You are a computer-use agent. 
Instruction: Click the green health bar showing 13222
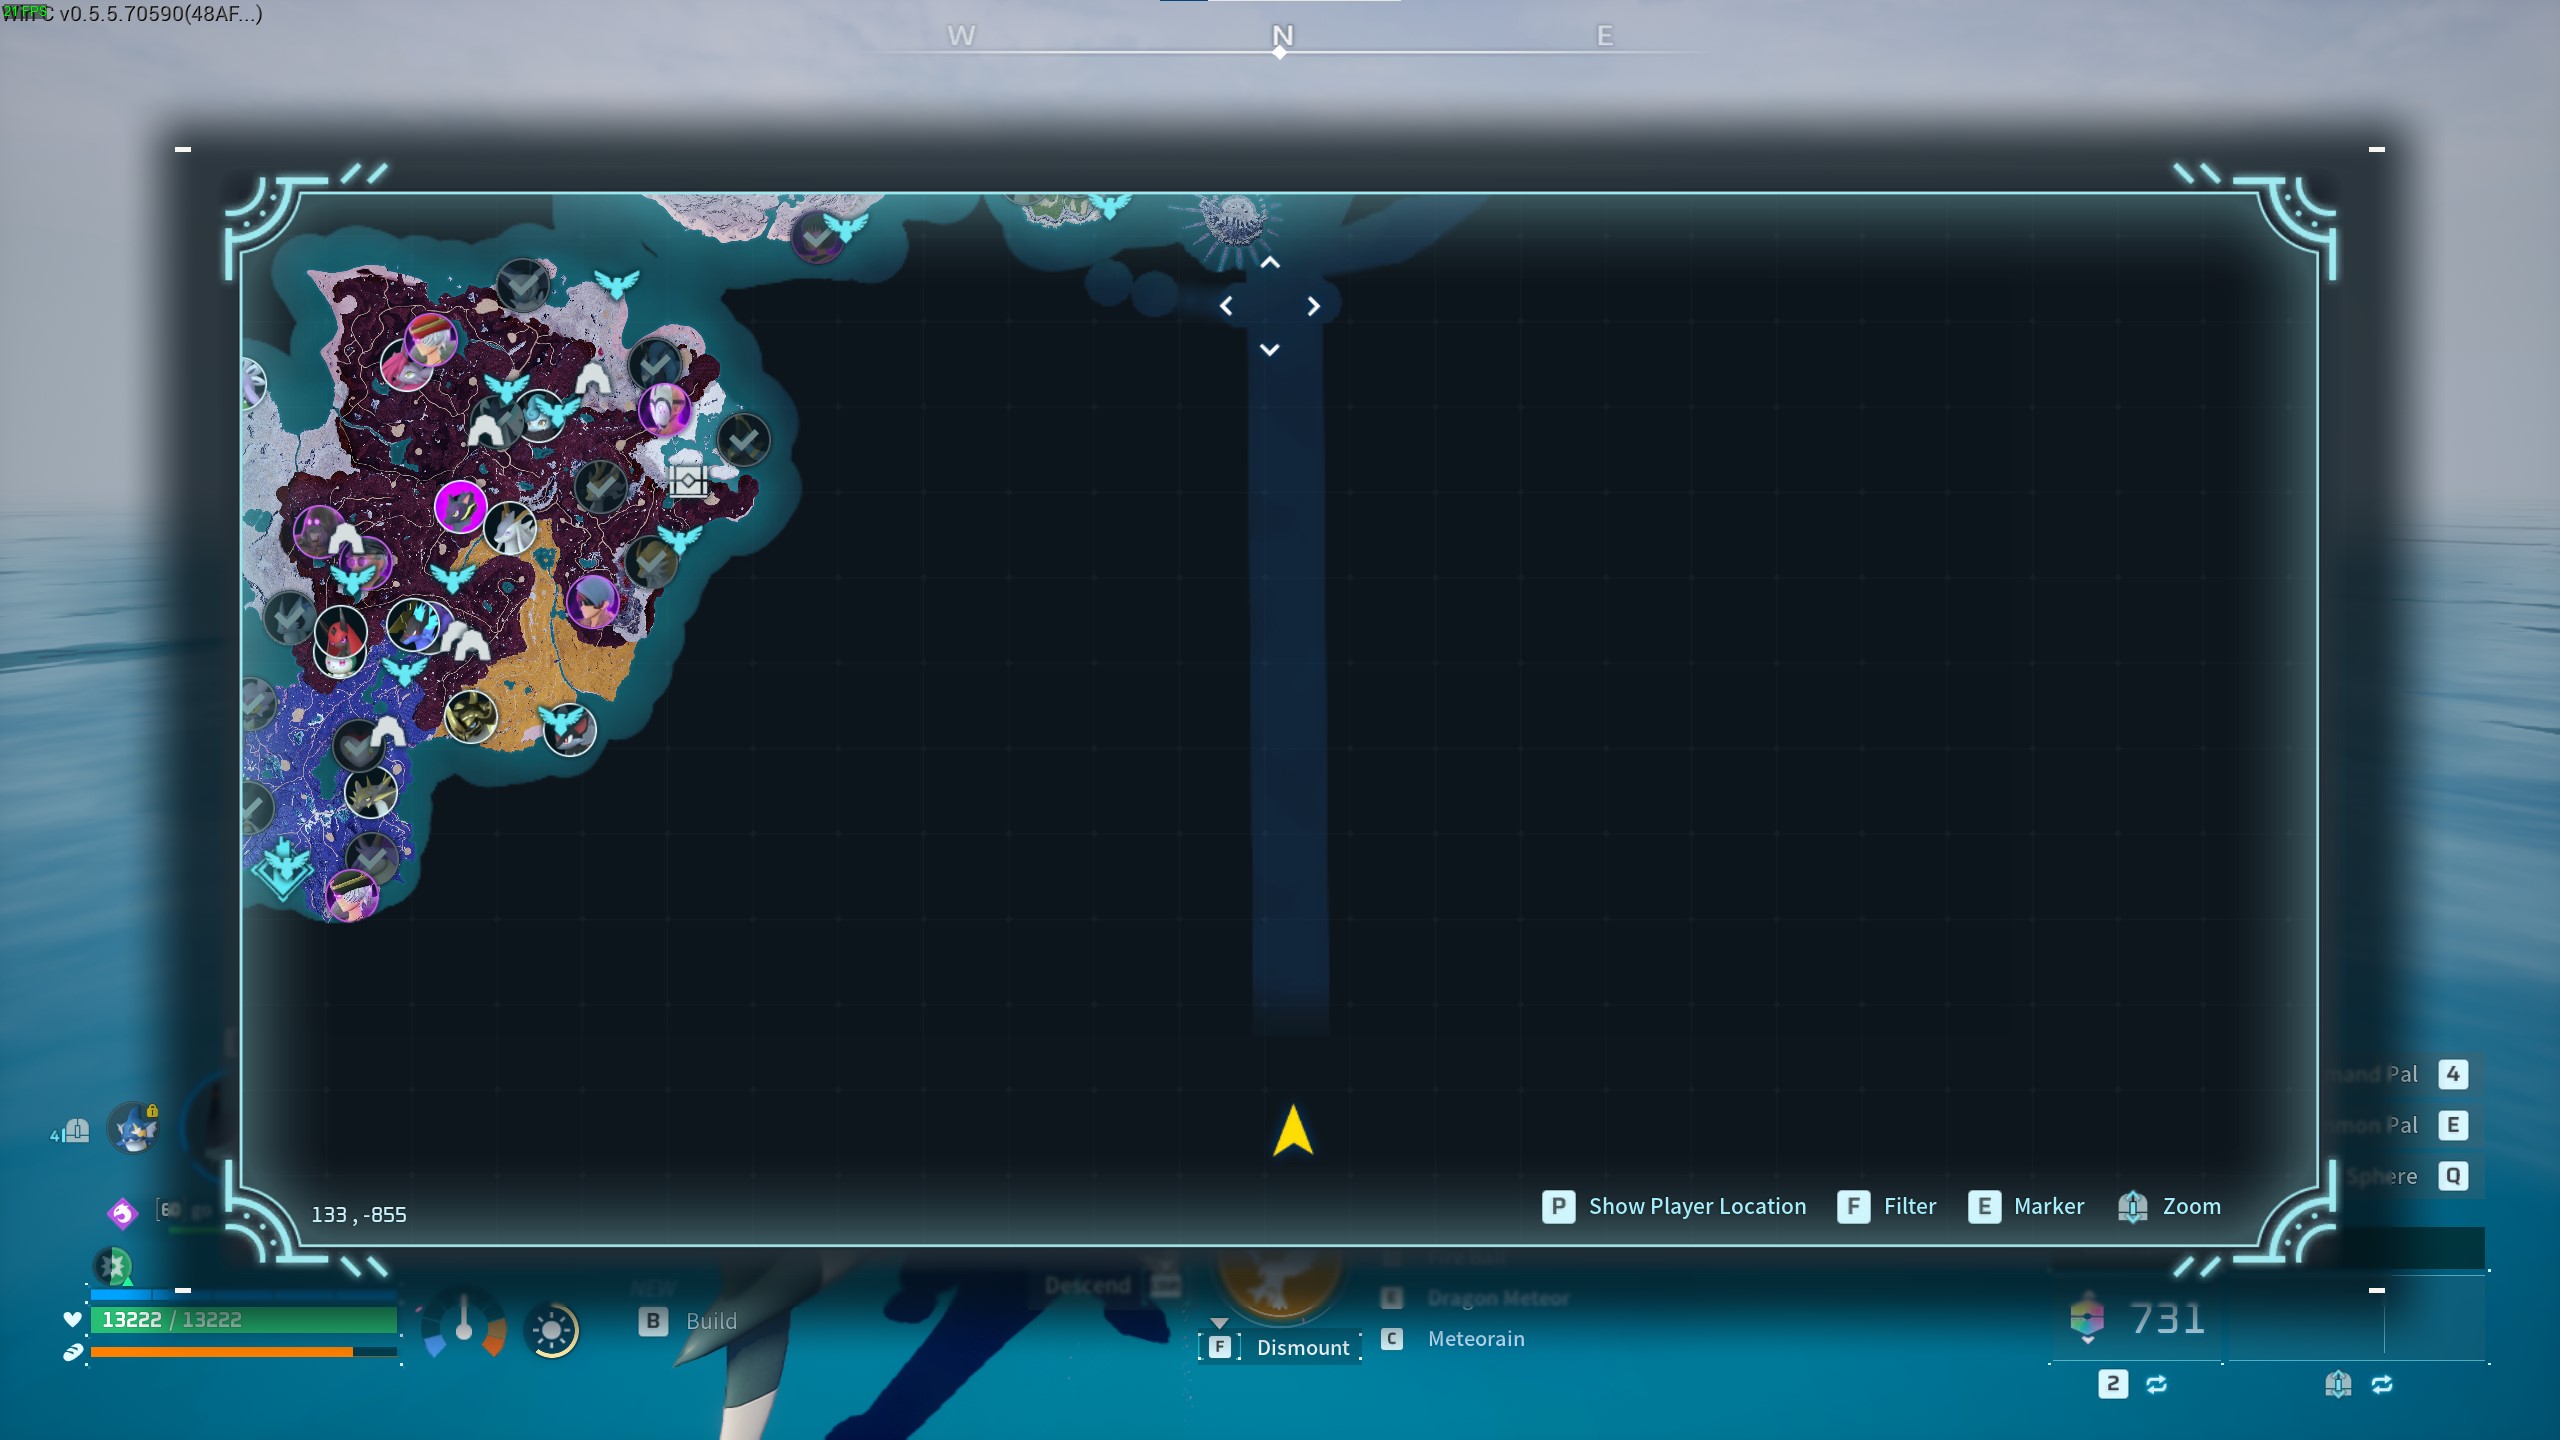pyautogui.click(x=244, y=1320)
